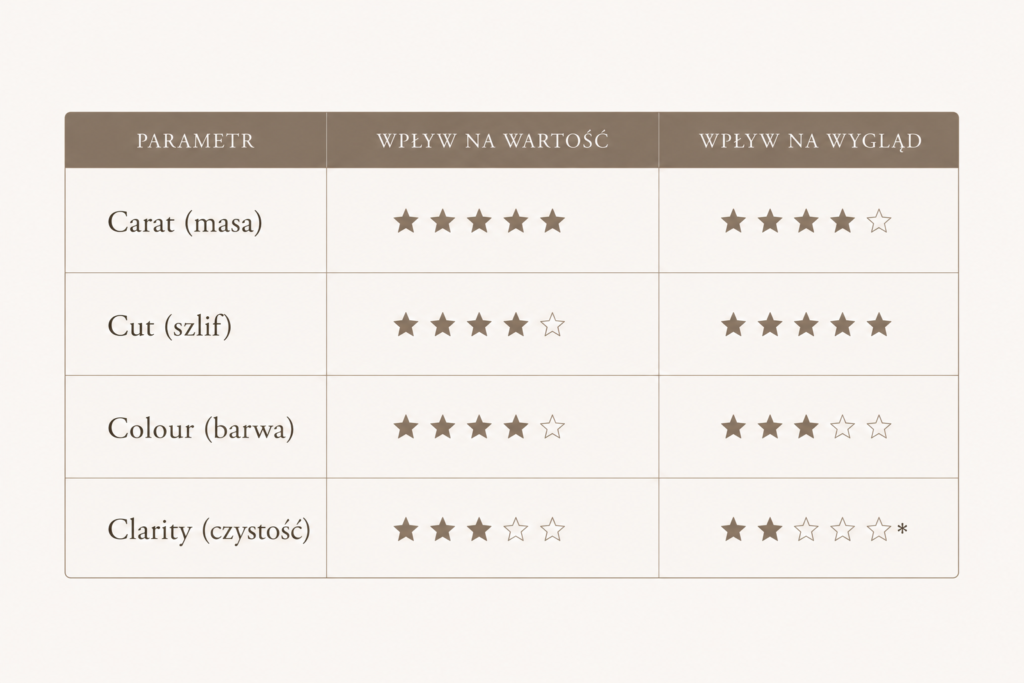This screenshot has width=1024, height=683.
Task: Click the last filled star in Cut appearance rating
Action: (x=879, y=325)
